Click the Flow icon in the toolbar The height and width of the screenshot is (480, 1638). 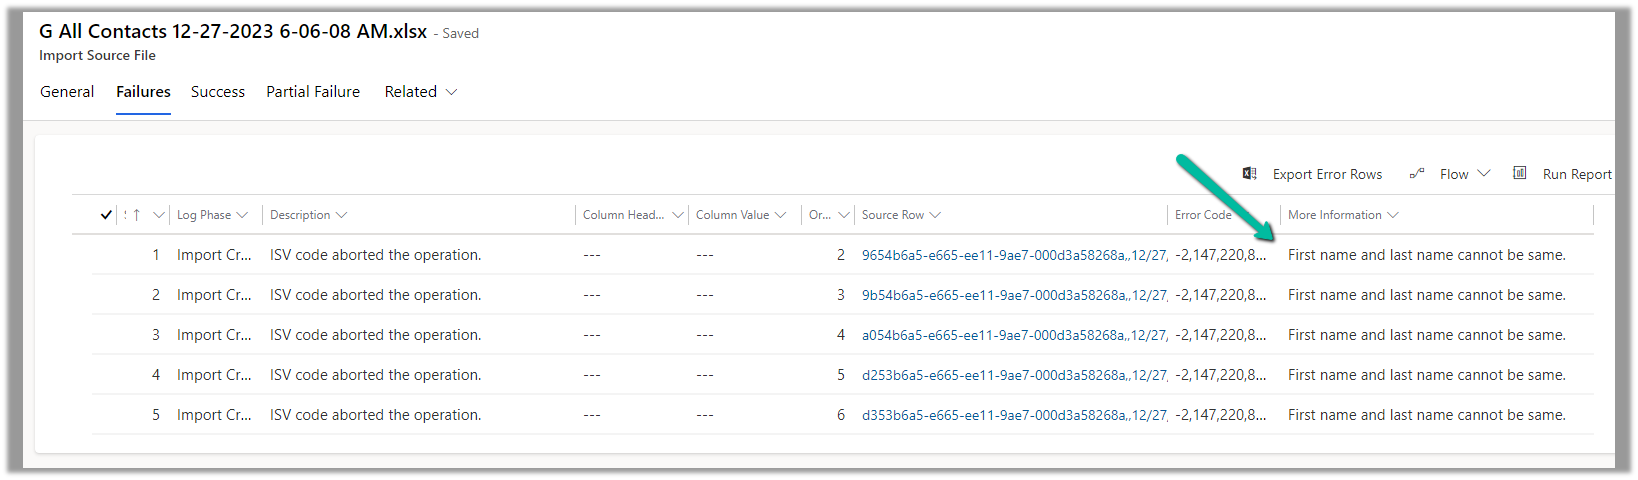(x=1416, y=174)
